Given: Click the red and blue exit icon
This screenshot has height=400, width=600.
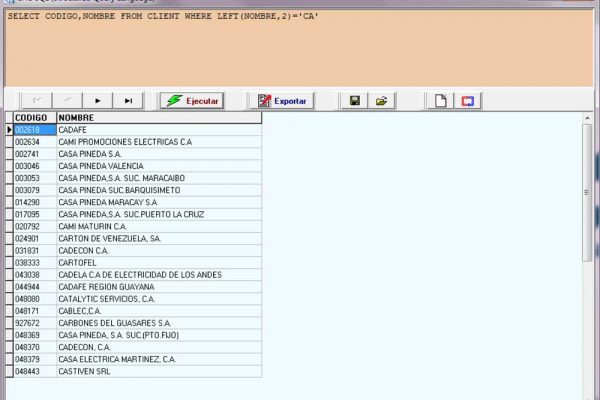Looking at the screenshot, I should tap(468, 101).
